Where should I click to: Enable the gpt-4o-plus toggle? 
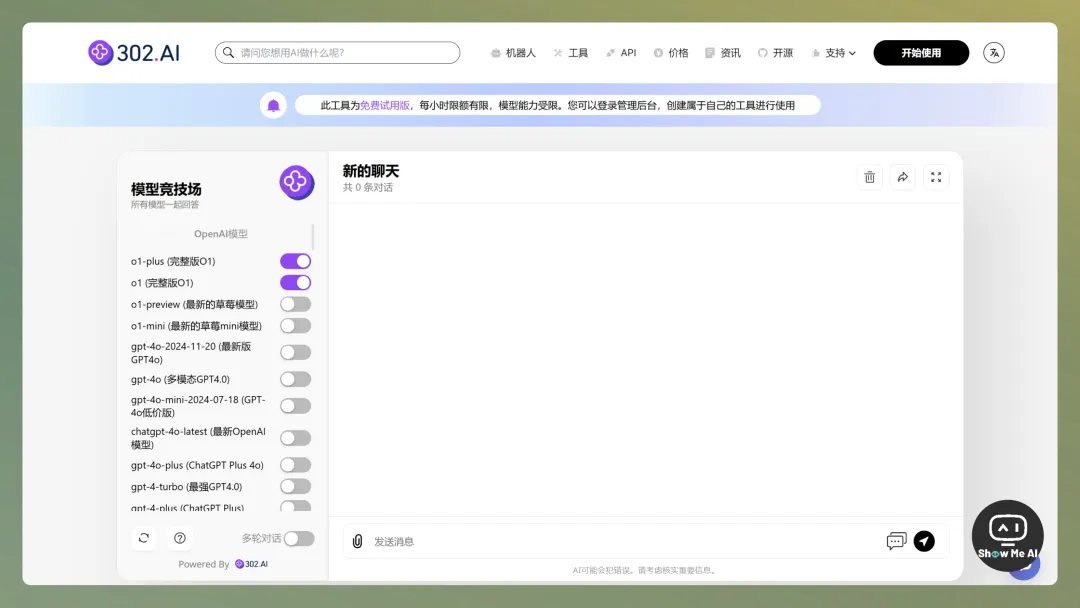click(x=295, y=465)
